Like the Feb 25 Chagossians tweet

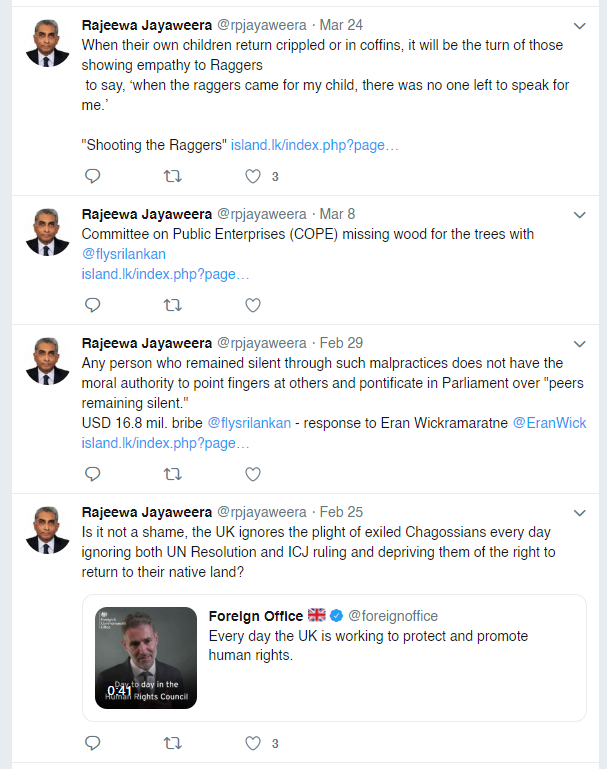coord(253,743)
